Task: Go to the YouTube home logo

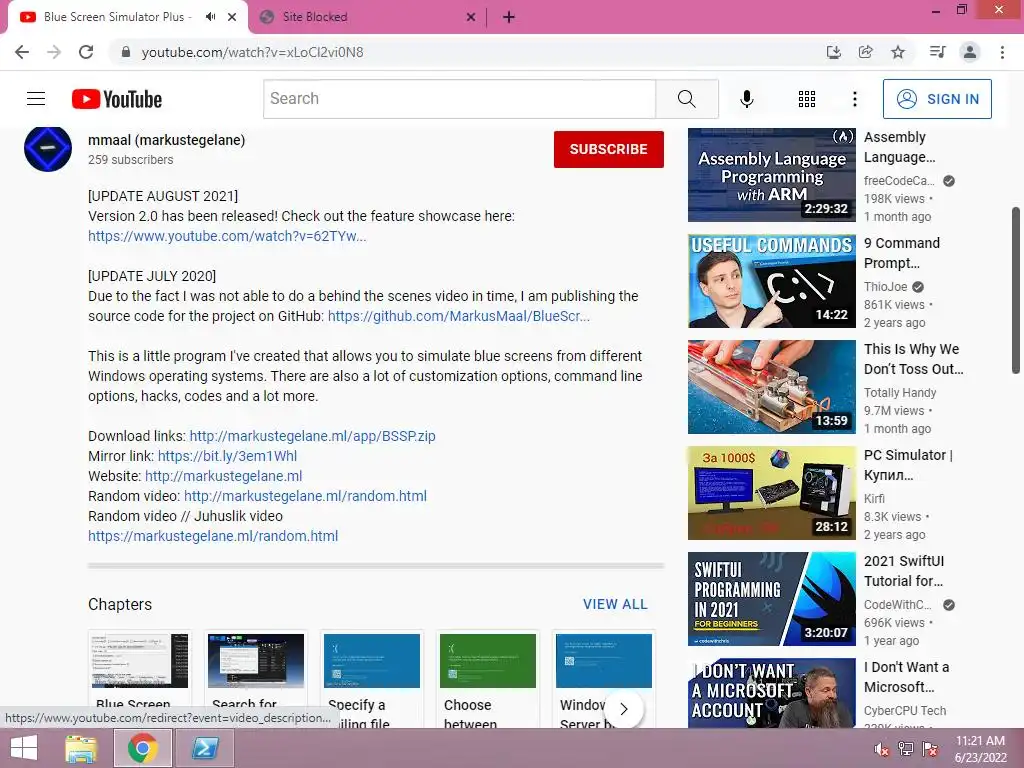Action: pos(117,99)
